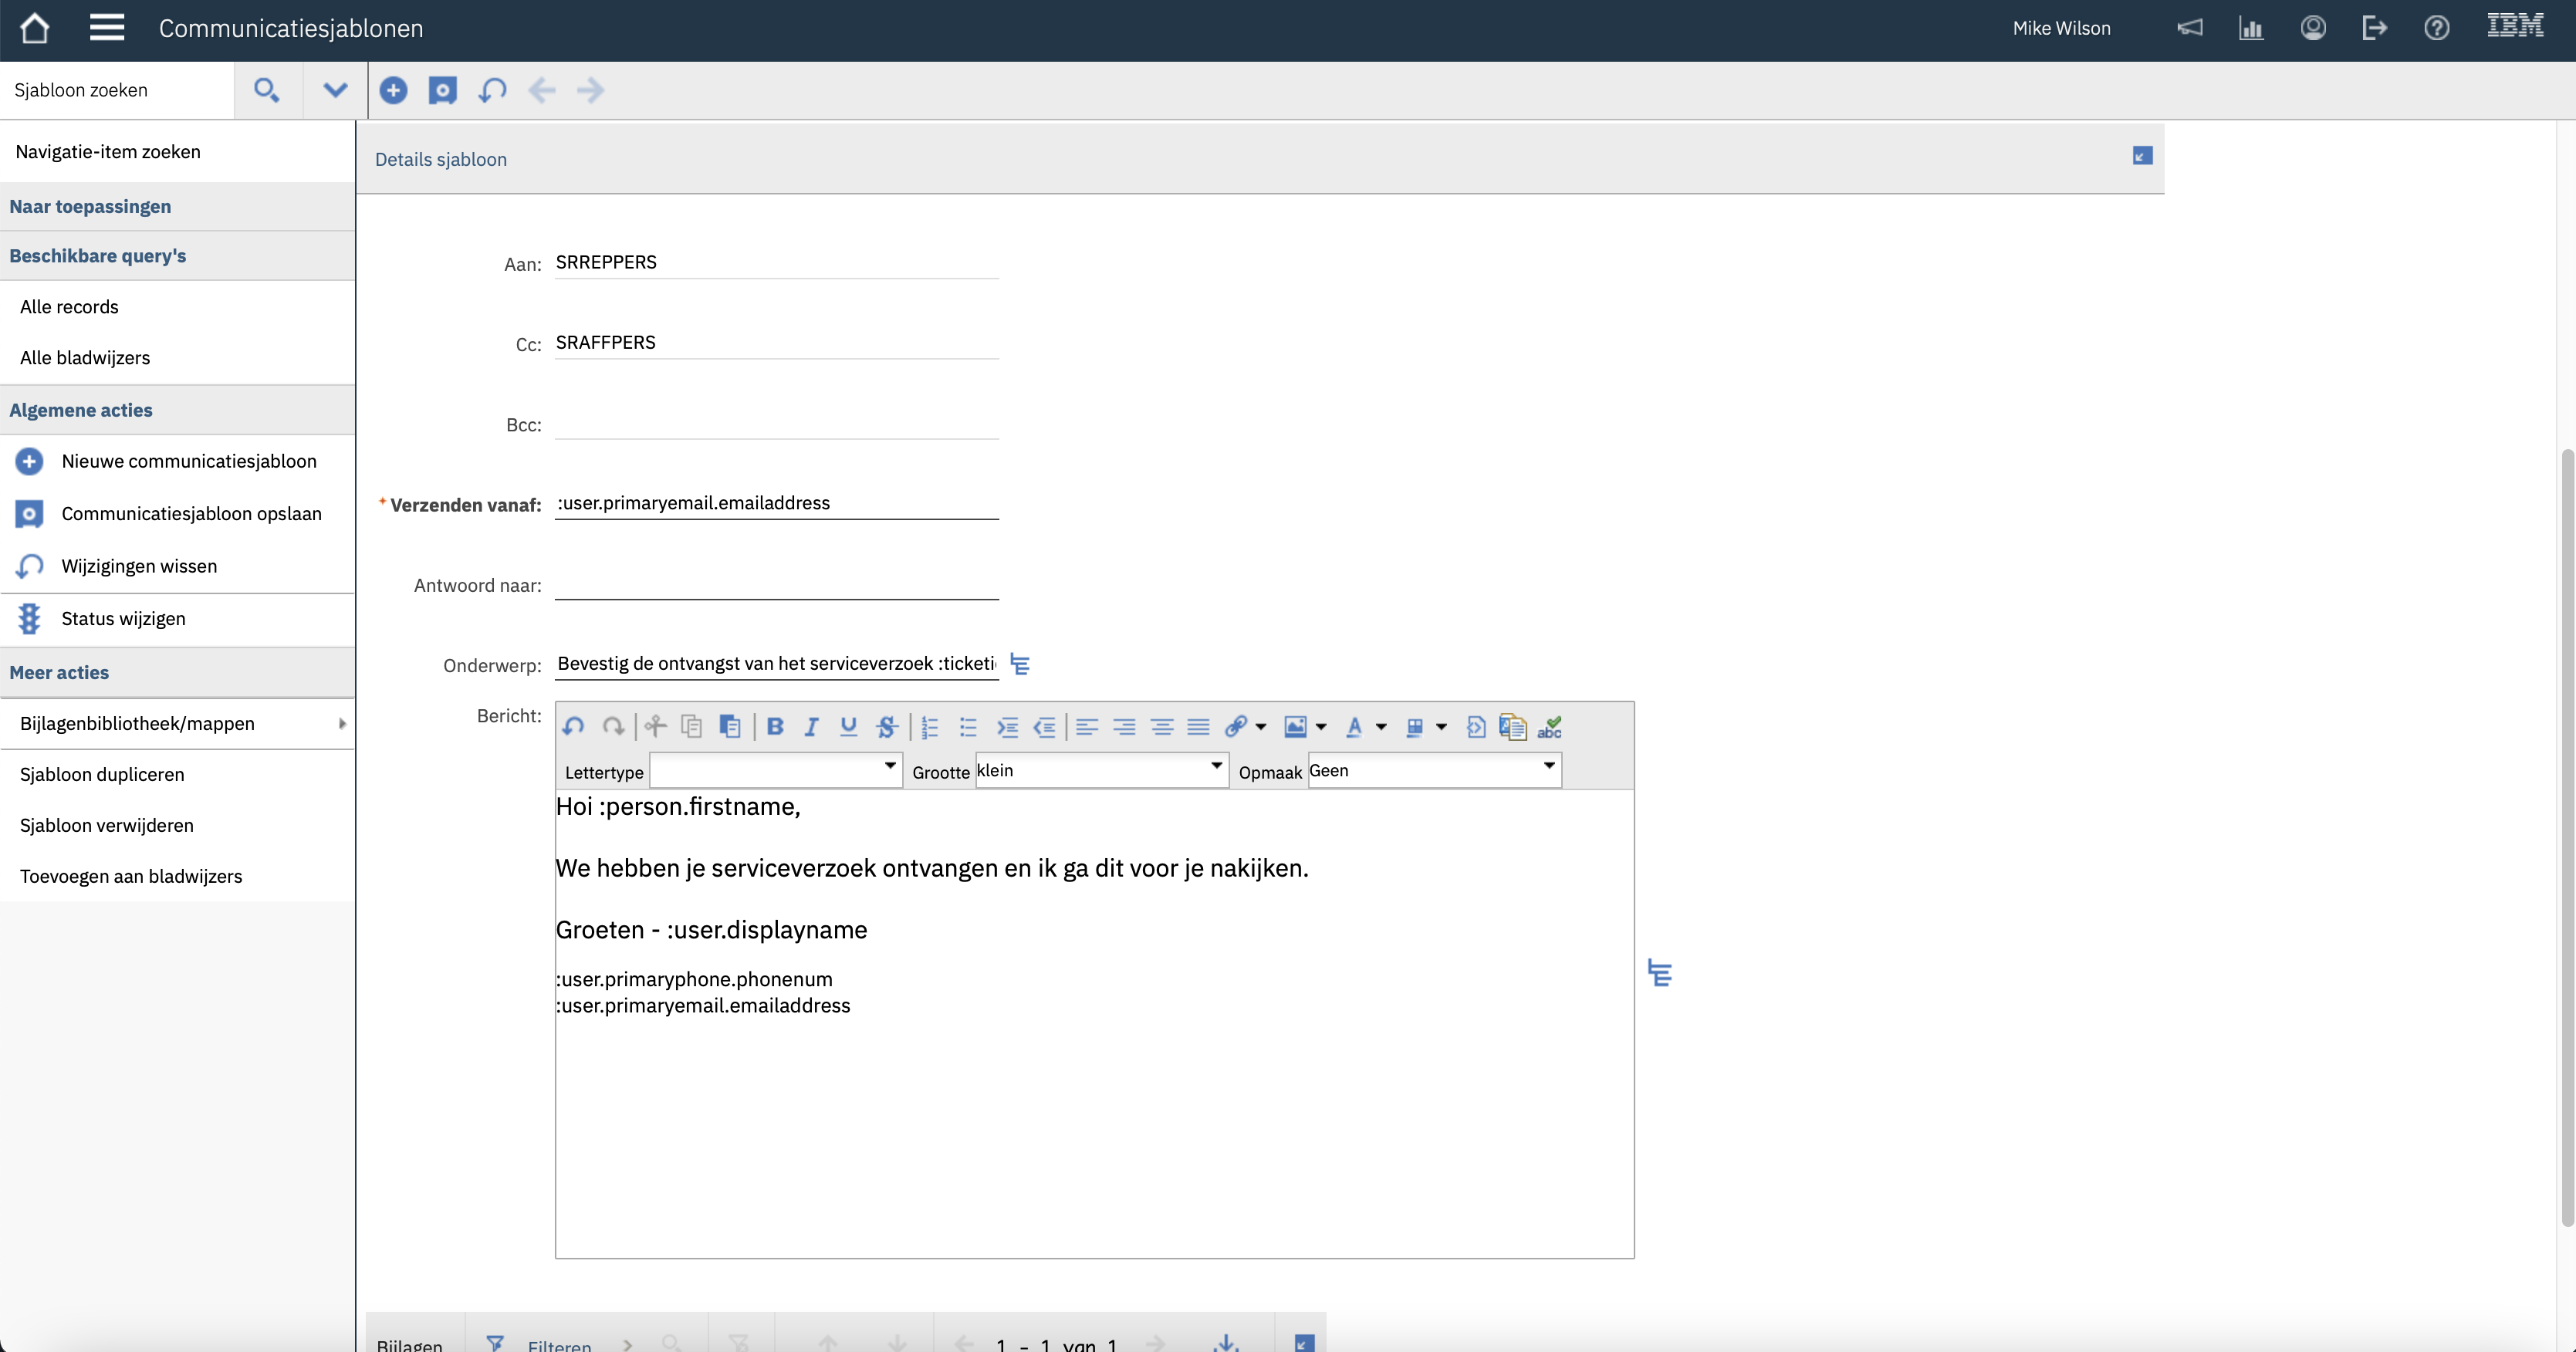Open the bulletin board megaphone icon
This screenshot has width=2576, height=1352.
(x=2189, y=28)
